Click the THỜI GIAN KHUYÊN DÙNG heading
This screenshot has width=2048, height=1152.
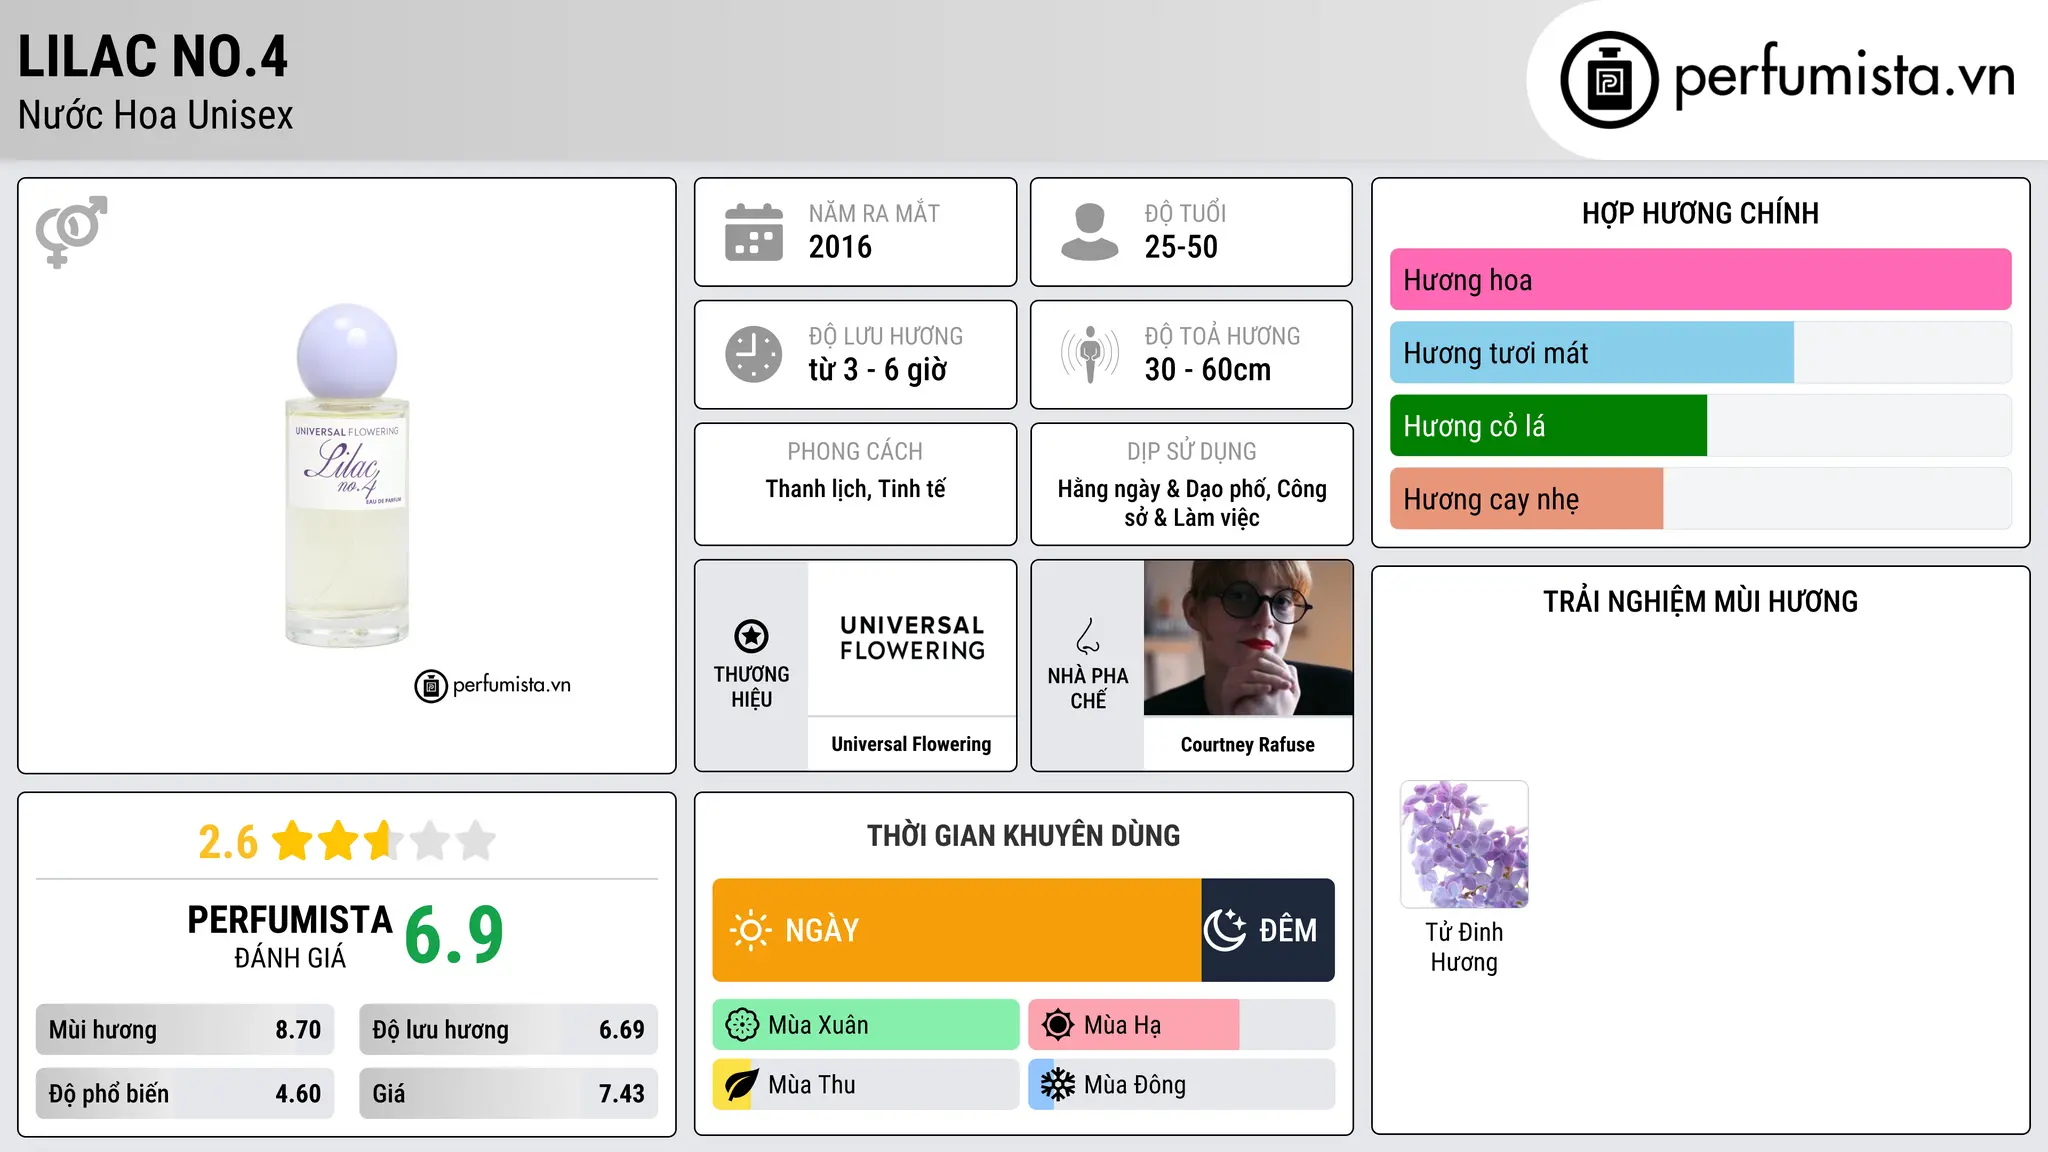click(x=1023, y=835)
